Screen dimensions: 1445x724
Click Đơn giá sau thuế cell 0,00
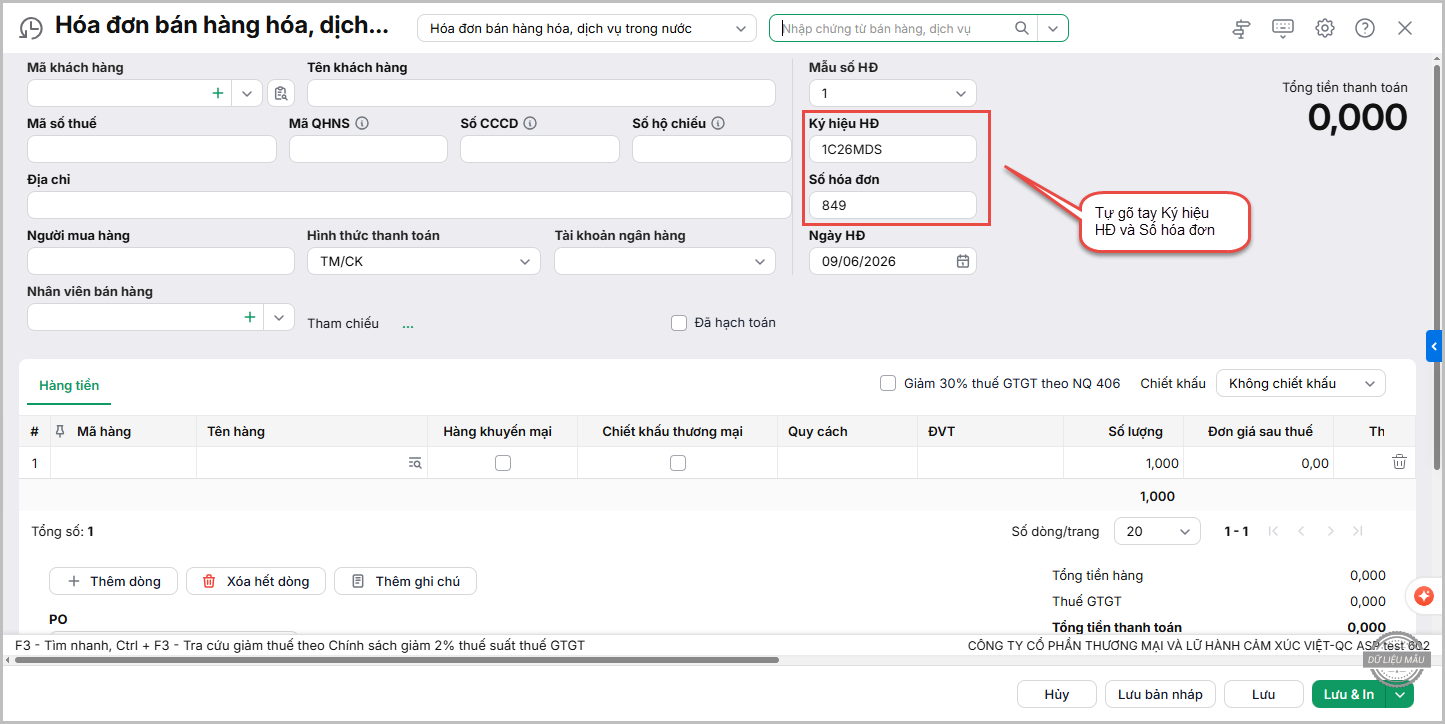click(1258, 463)
